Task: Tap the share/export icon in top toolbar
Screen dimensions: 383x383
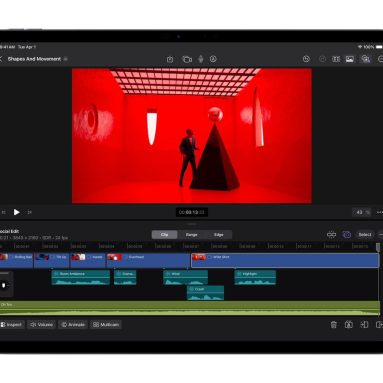Action: click(x=170, y=59)
